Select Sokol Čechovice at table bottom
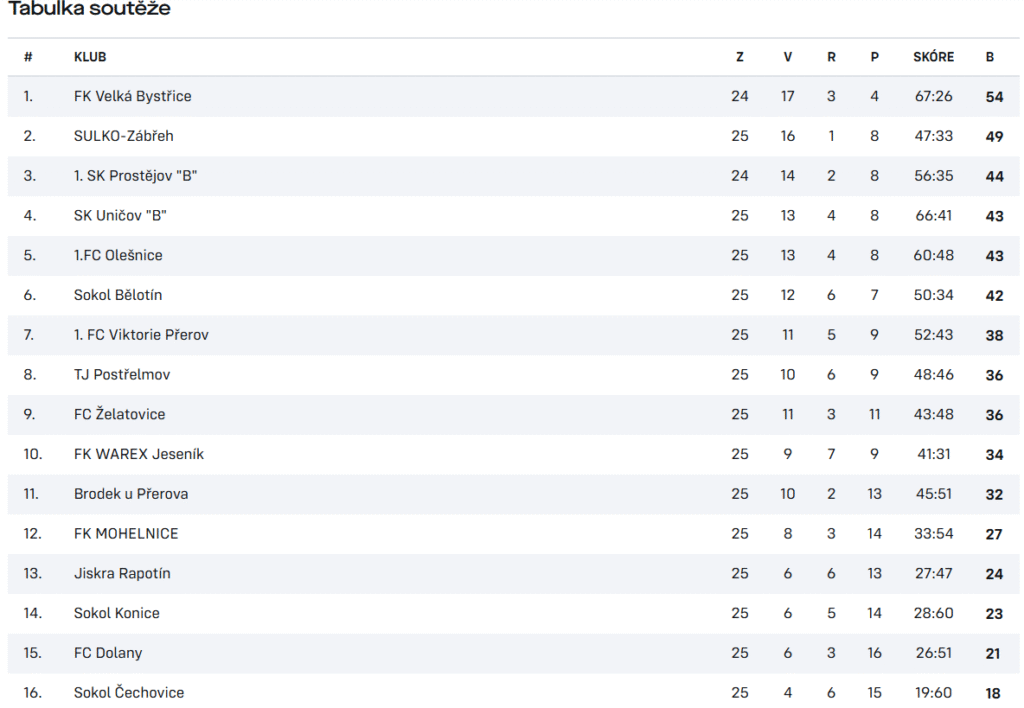This screenshot has width=1024, height=708. [129, 692]
